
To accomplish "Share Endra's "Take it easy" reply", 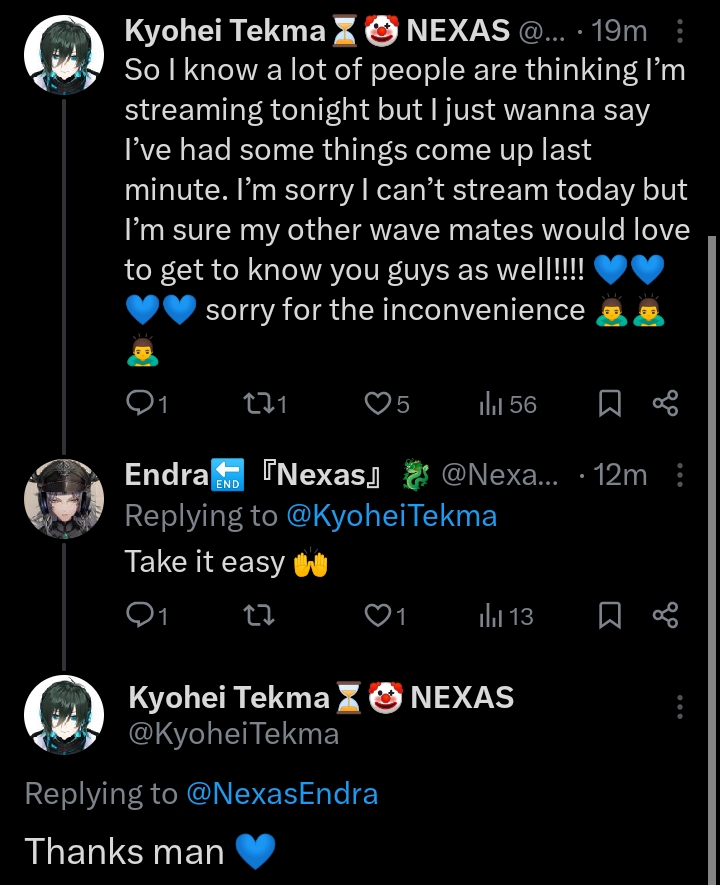I will click(x=666, y=617).
